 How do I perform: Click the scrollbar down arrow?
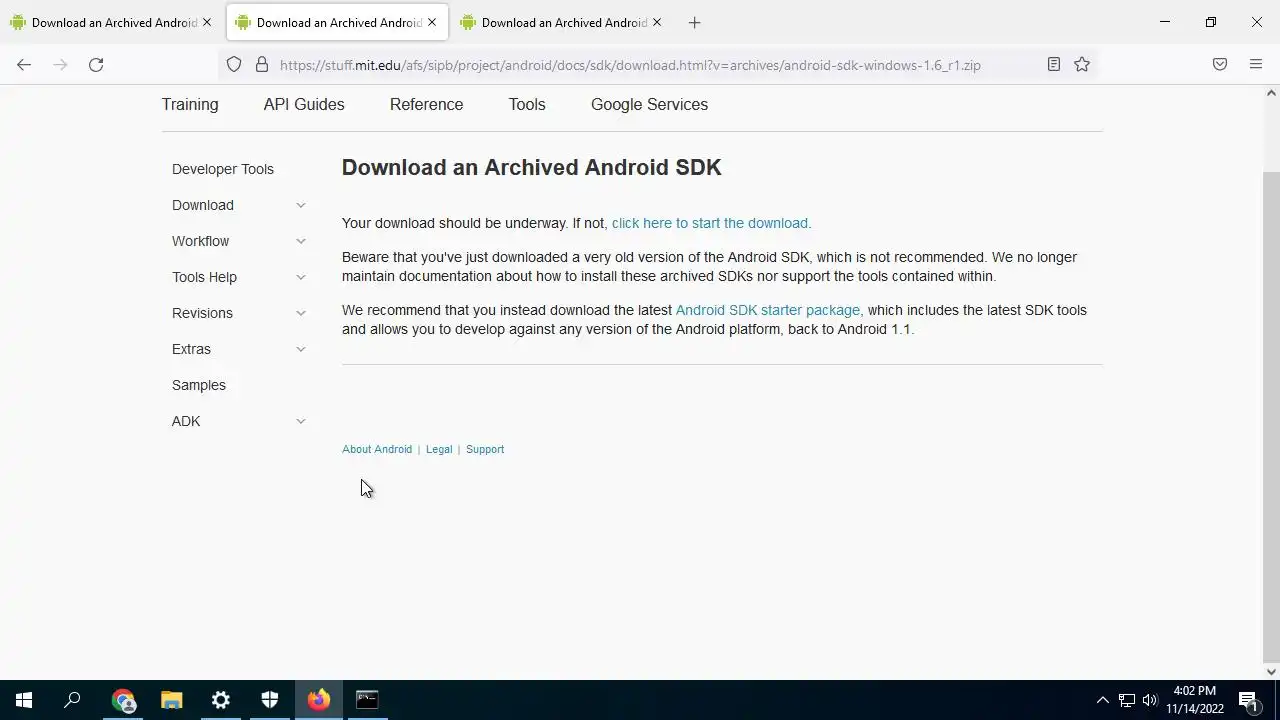click(x=1271, y=671)
